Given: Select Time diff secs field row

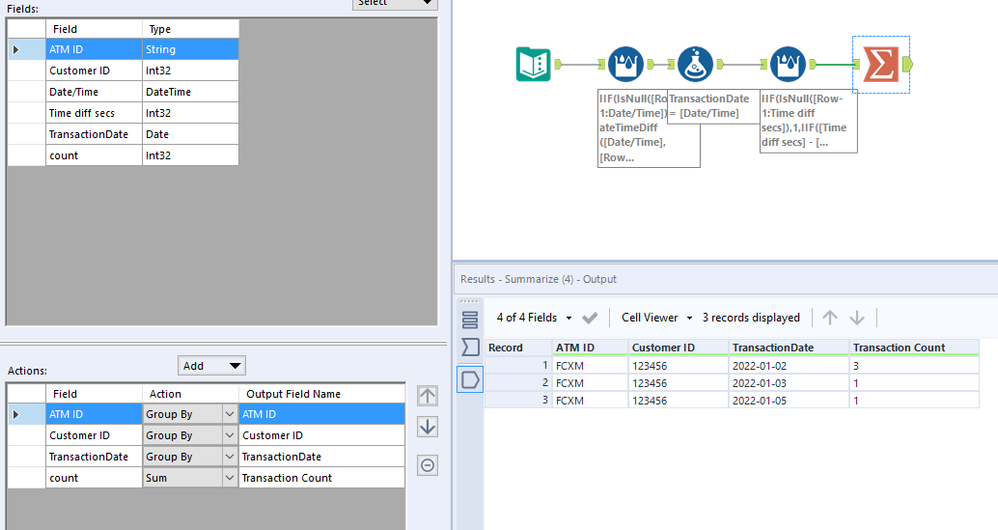Looking at the screenshot, I should point(123,113).
